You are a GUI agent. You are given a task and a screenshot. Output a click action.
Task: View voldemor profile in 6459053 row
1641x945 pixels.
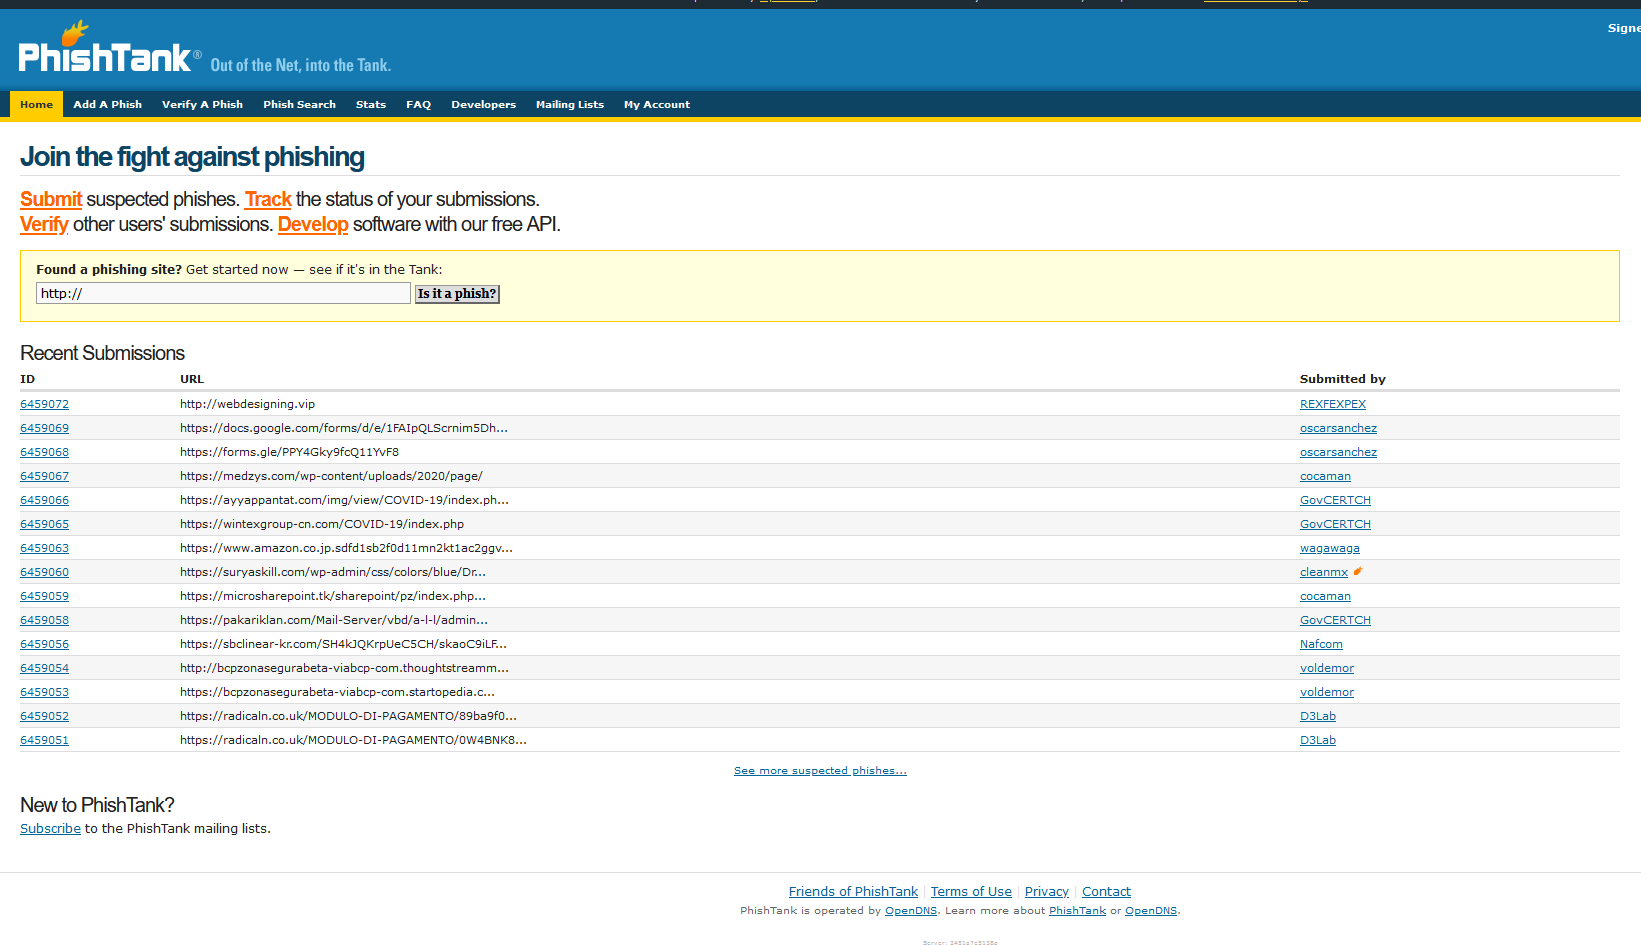1327,692
